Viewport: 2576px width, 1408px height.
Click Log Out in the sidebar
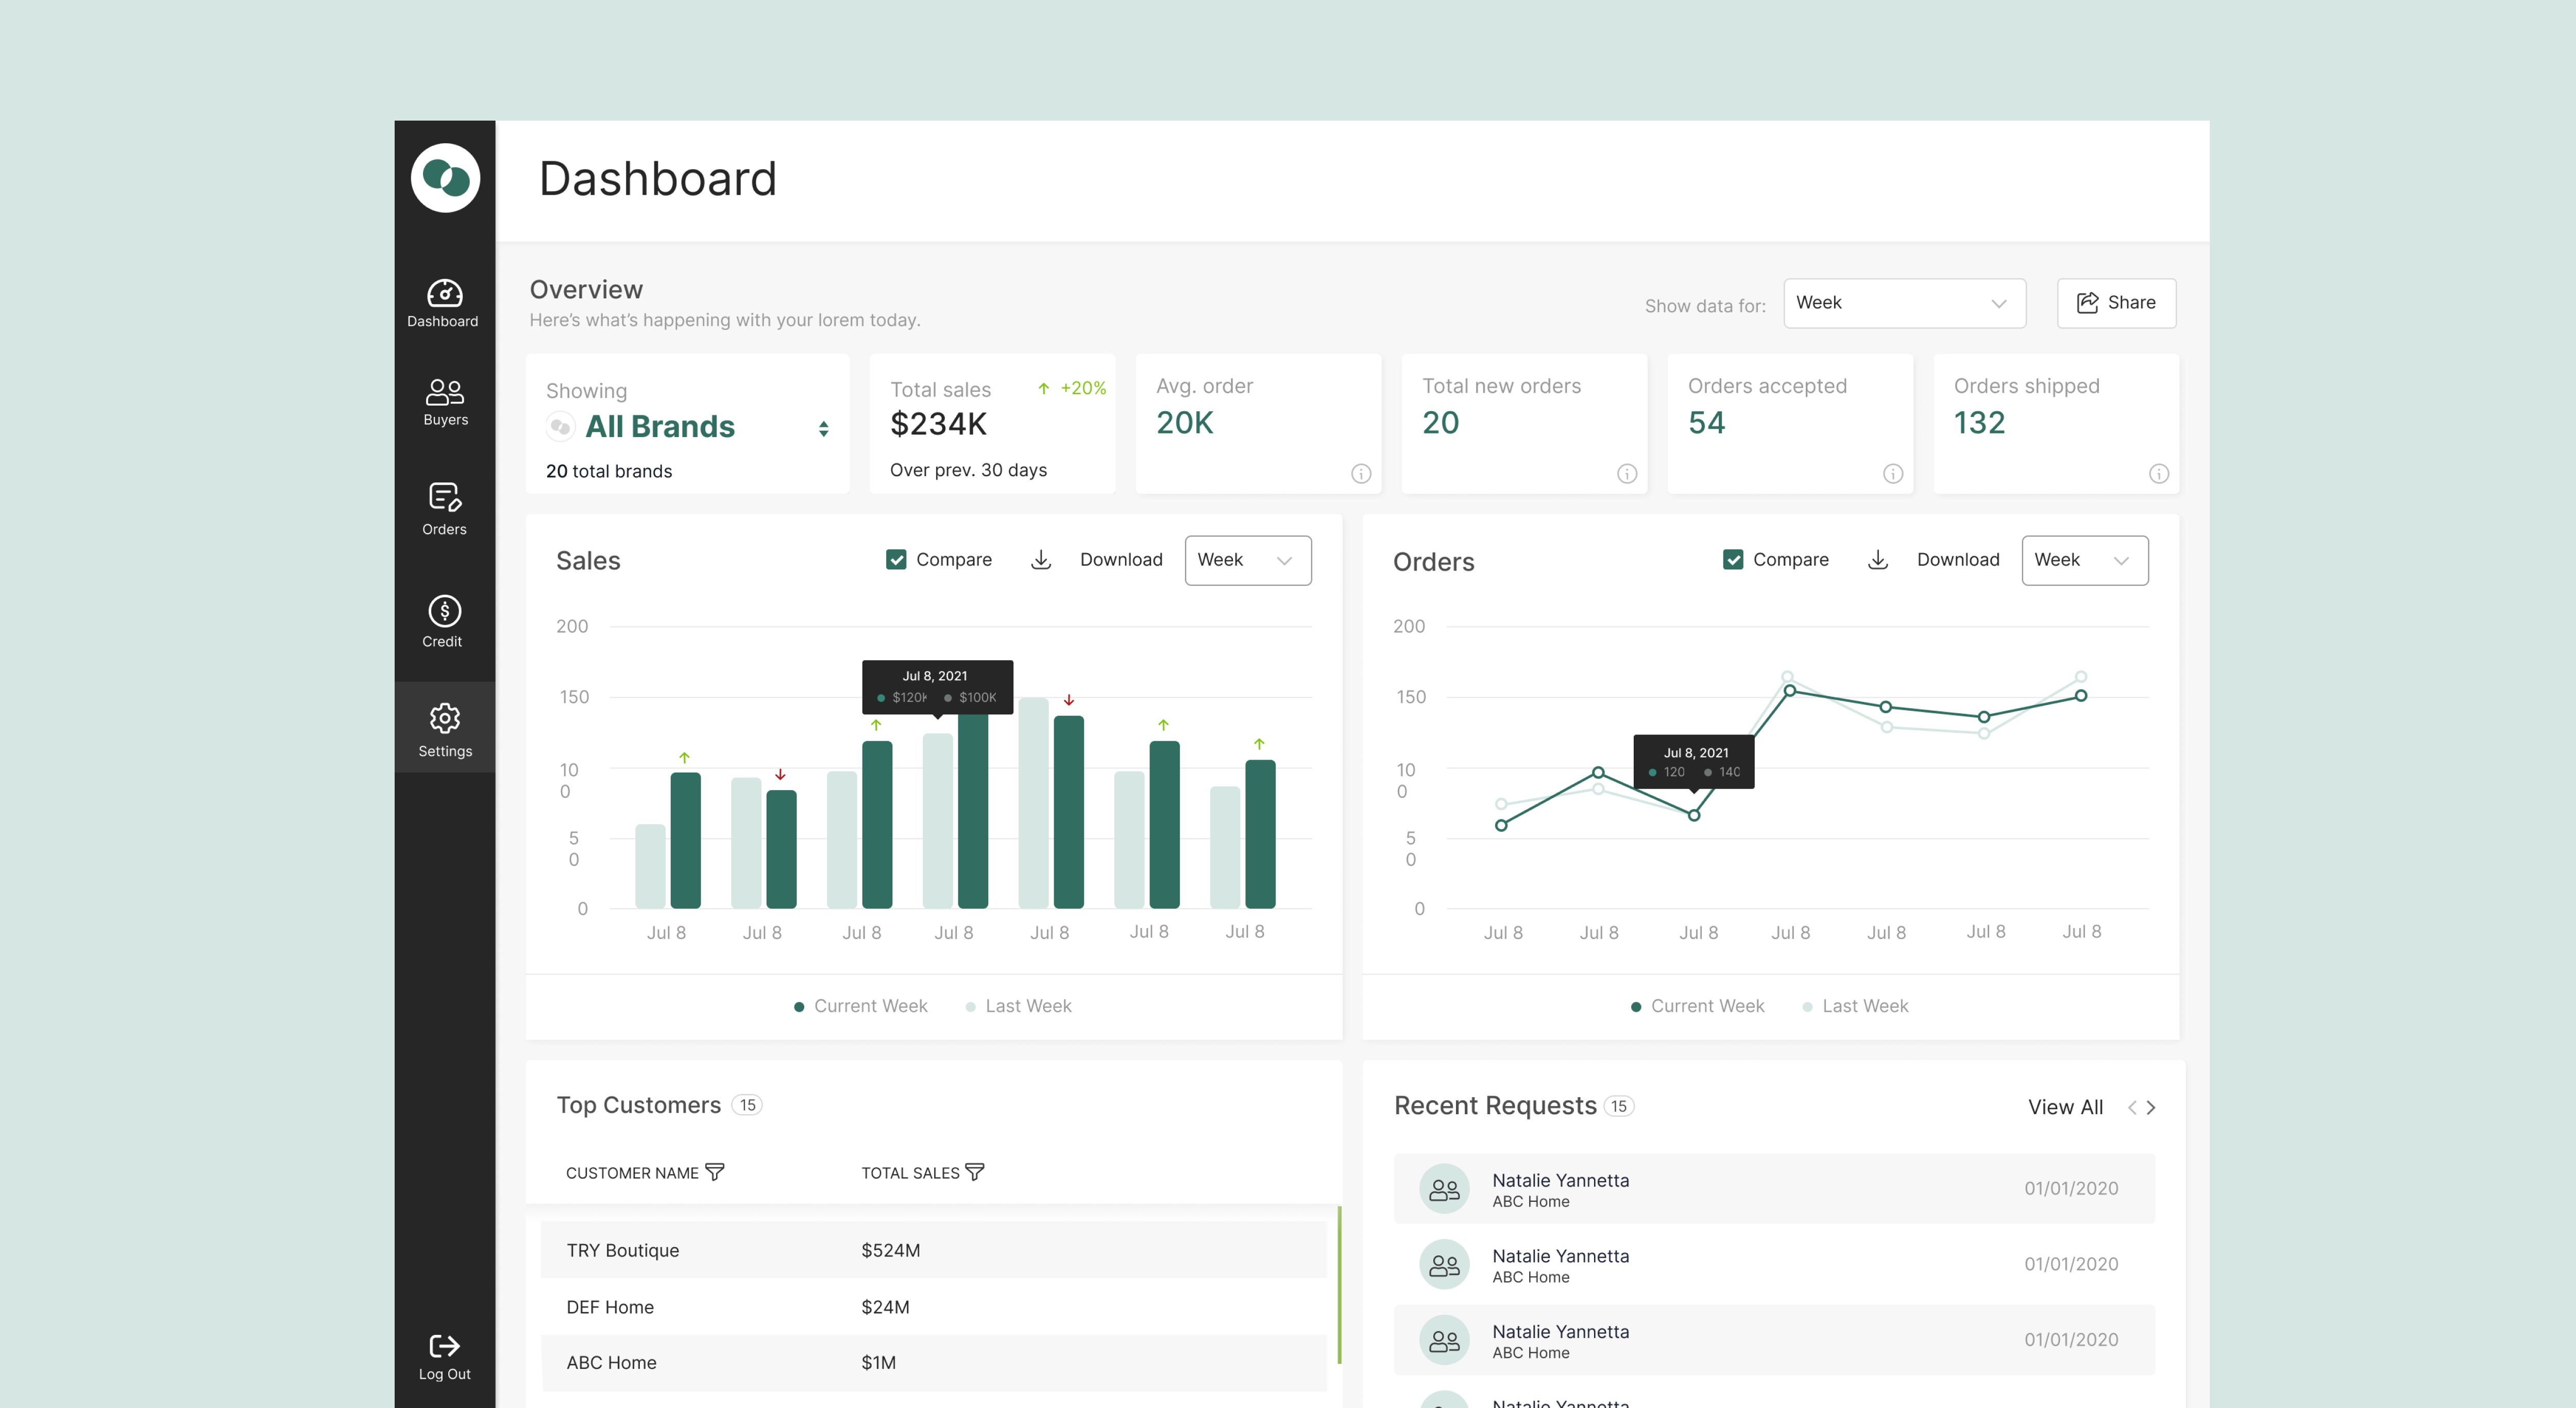(445, 1357)
